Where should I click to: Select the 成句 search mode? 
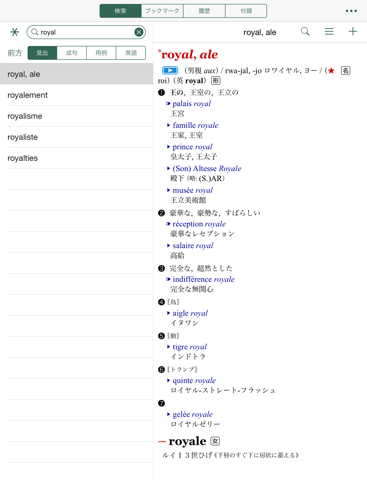72,53
